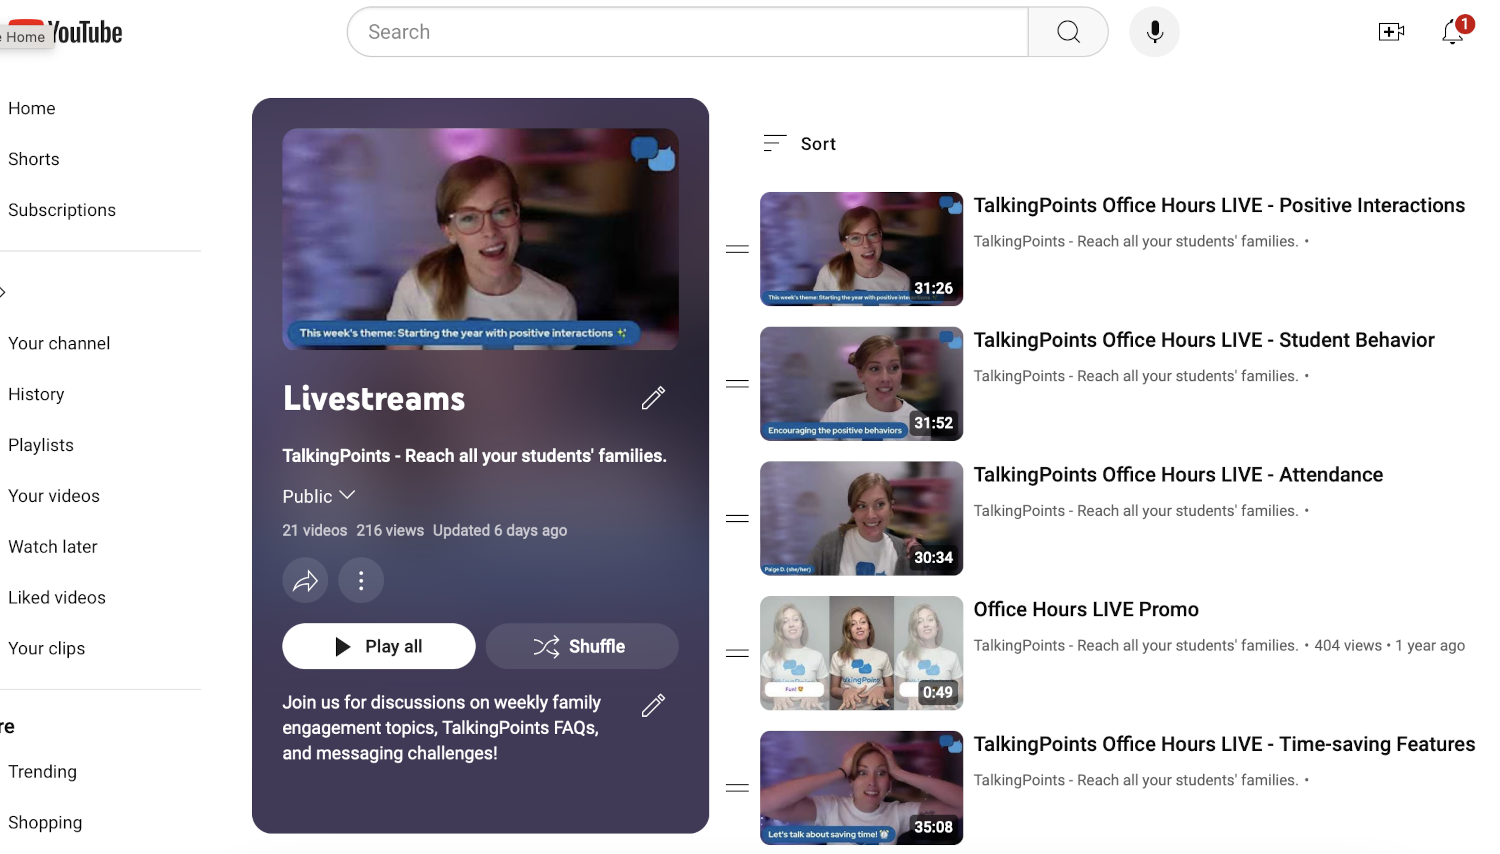Edit the playlist description pencil

click(x=653, y=705)
